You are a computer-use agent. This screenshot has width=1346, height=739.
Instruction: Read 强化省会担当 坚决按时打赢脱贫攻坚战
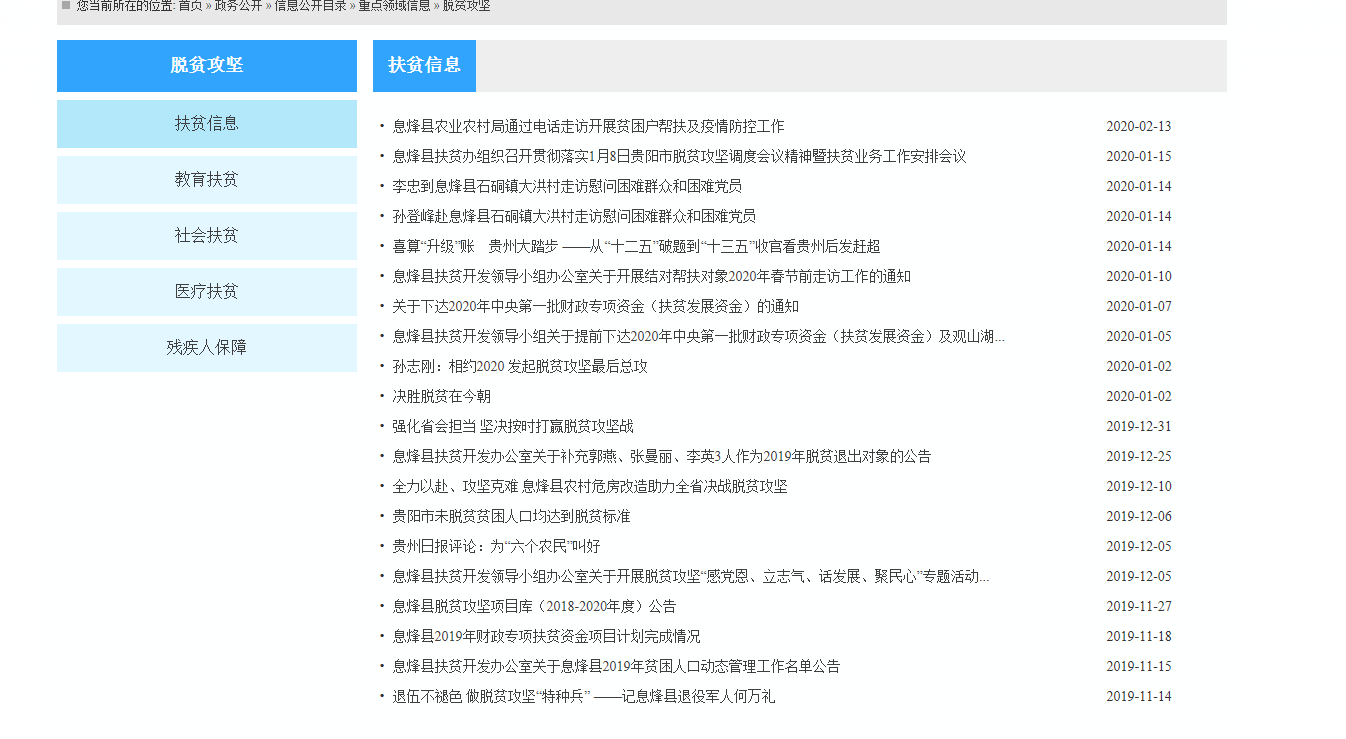512,427
